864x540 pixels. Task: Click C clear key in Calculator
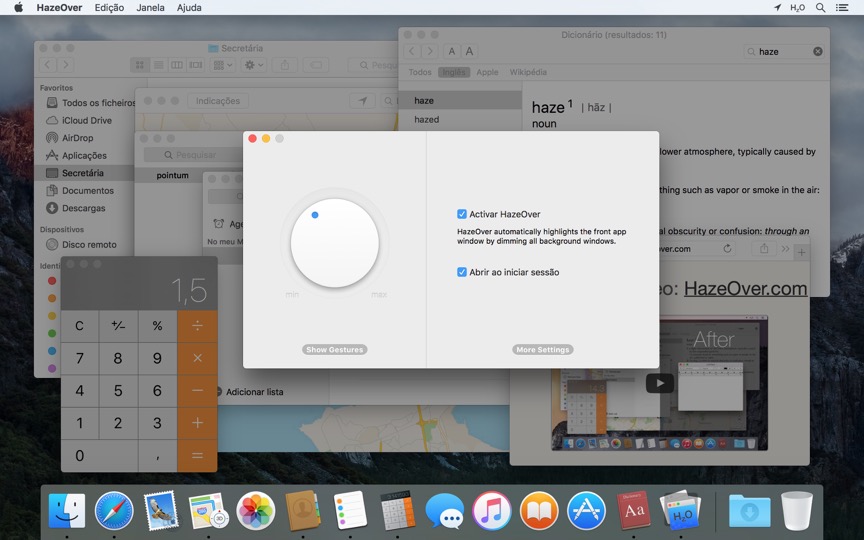tap(79, 326)
